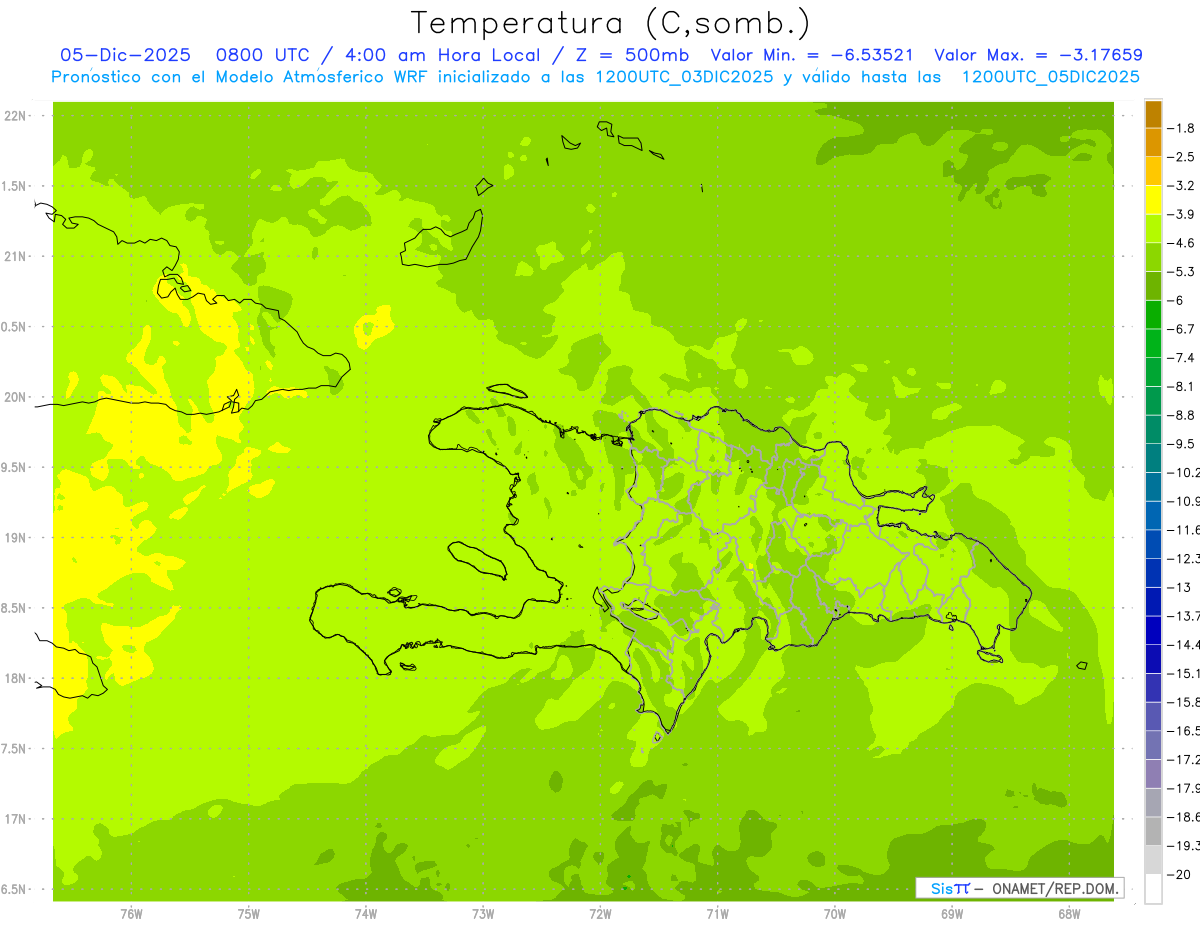The height and width of the screenshot is (927, 1200).
Task: Click the "-15.1" colorbar value
Action: tap(1184, 673)
